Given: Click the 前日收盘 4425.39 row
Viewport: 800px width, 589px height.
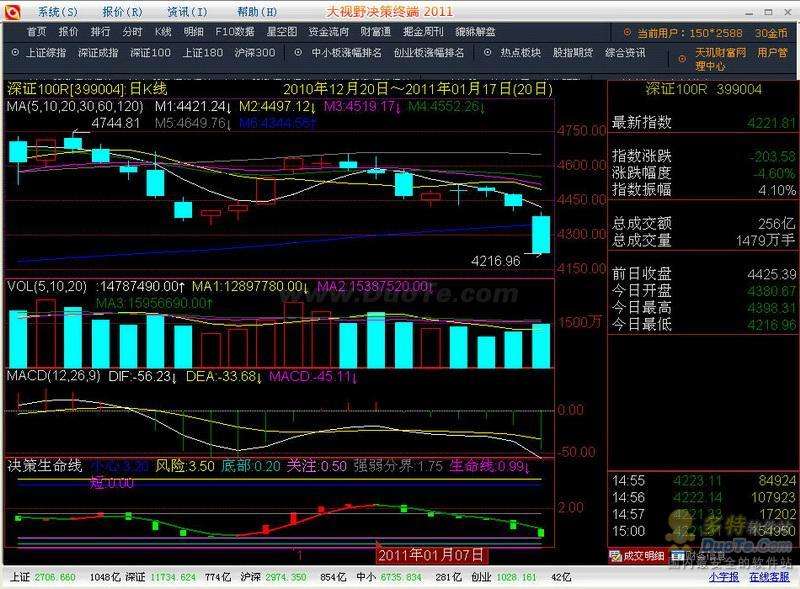Looking at the screenshot, I should 704,274.
